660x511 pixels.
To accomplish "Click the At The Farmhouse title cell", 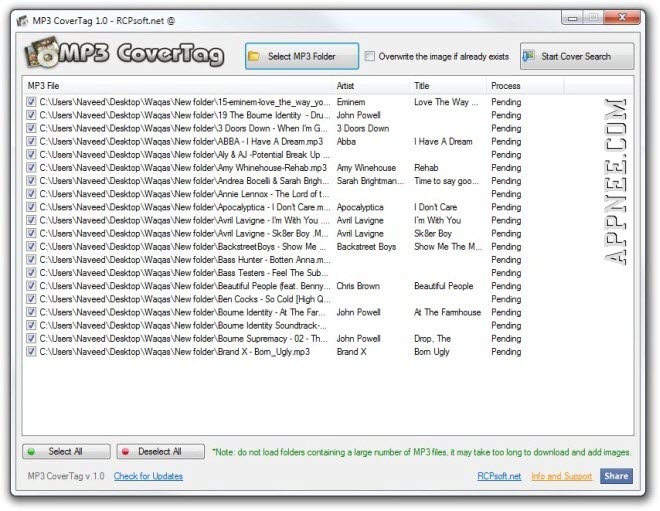I will click(447, 312).
